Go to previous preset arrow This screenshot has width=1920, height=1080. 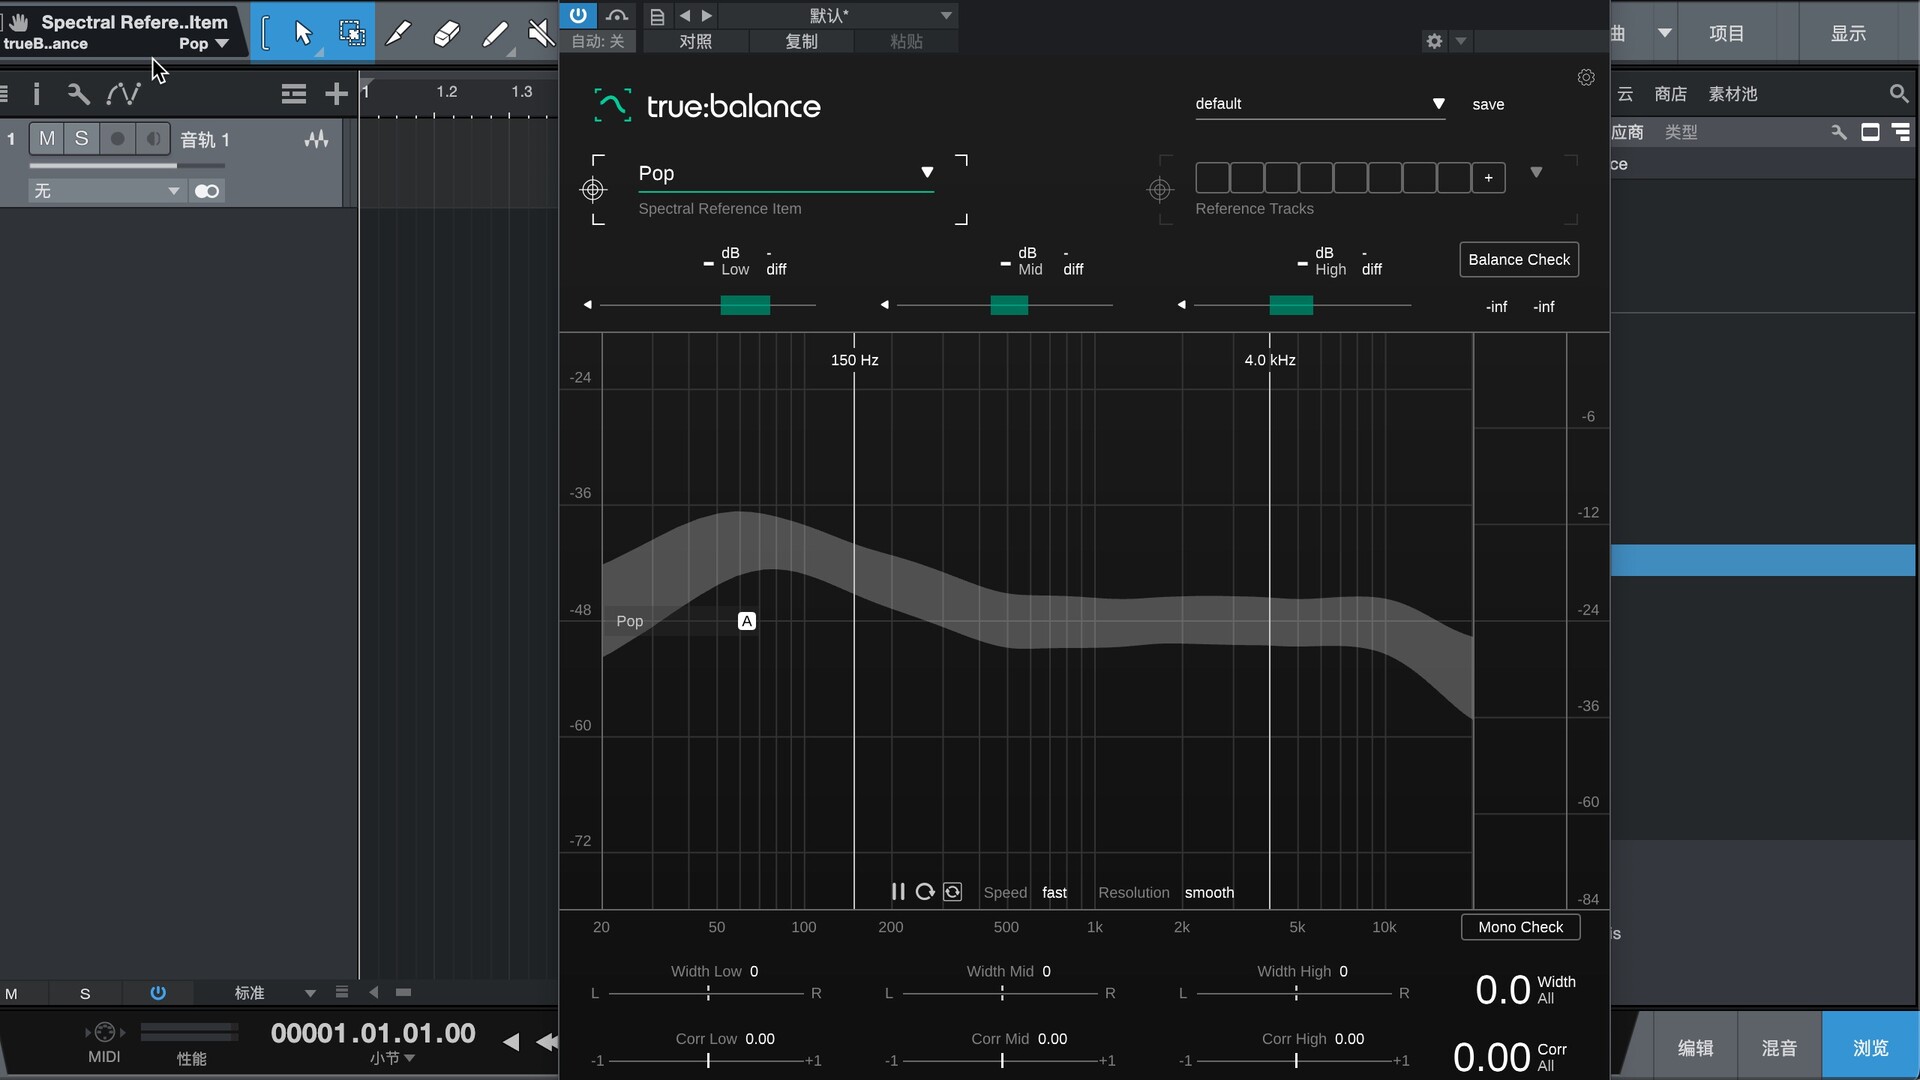685,16
